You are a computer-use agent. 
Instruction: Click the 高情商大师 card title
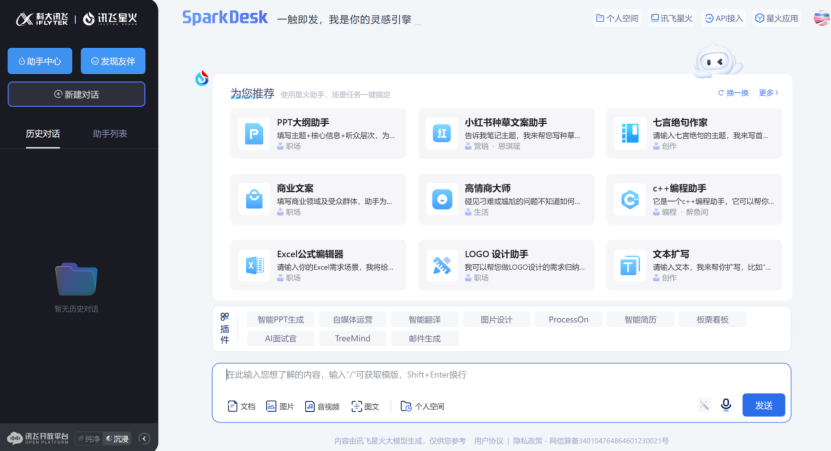pos(488,188)
